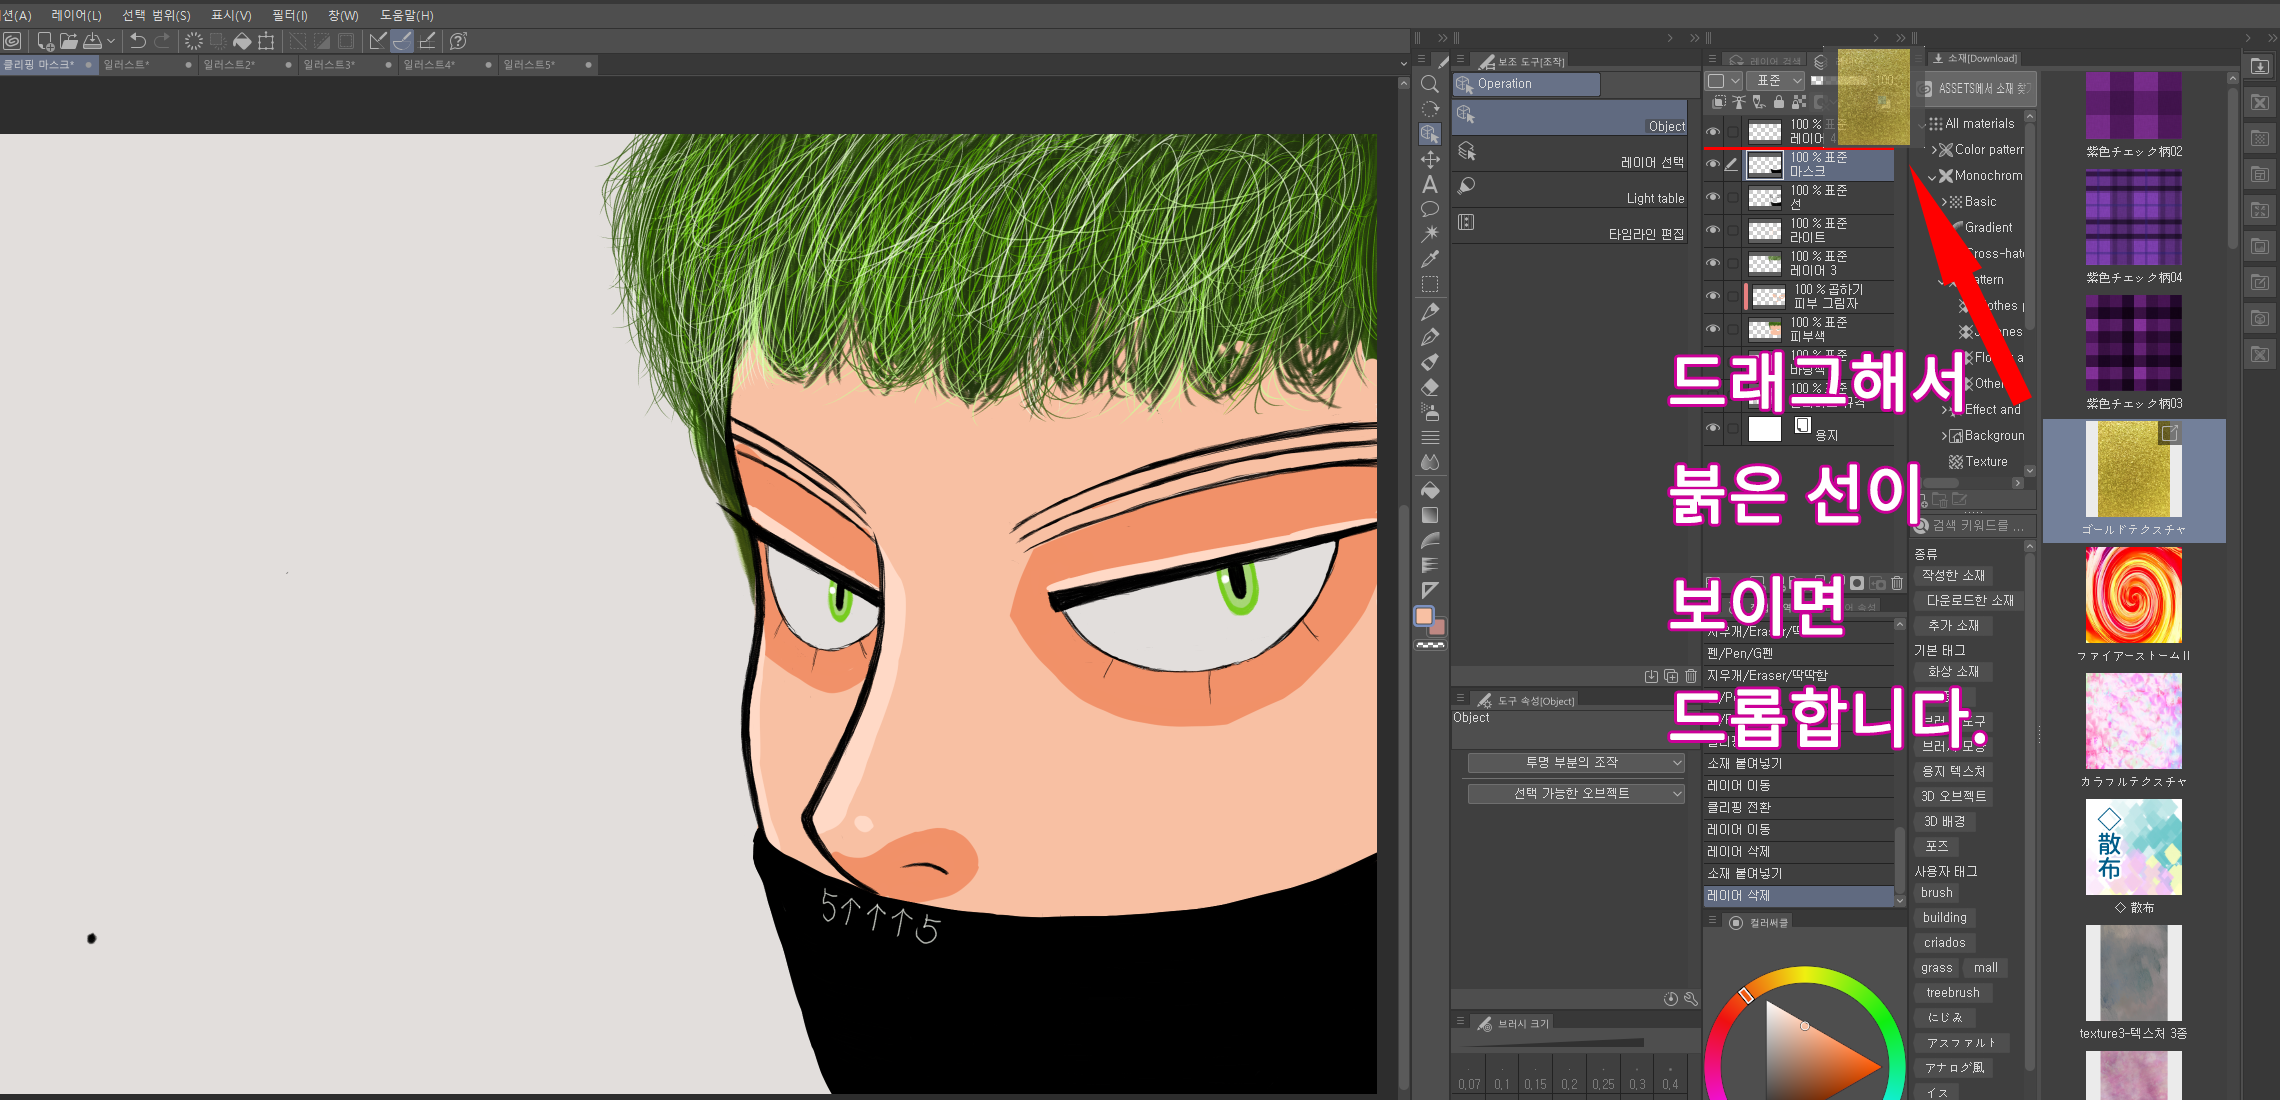Image resolution: width=2280 pixels, height=1100 pixels.
Task: Hide the 용지 paper layer
Action: click(x=1713, y=428)
